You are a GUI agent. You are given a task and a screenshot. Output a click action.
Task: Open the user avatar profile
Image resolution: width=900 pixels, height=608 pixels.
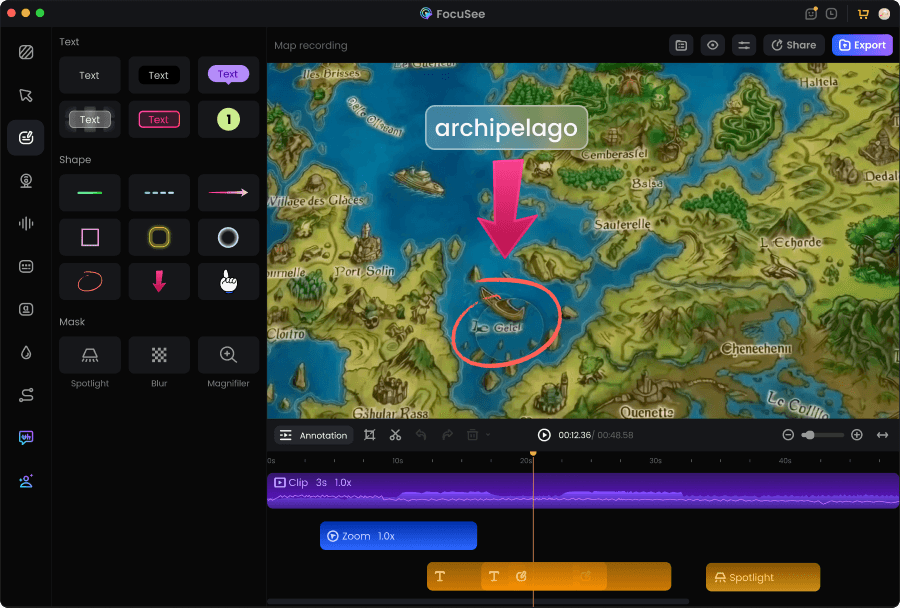[884, 14]
